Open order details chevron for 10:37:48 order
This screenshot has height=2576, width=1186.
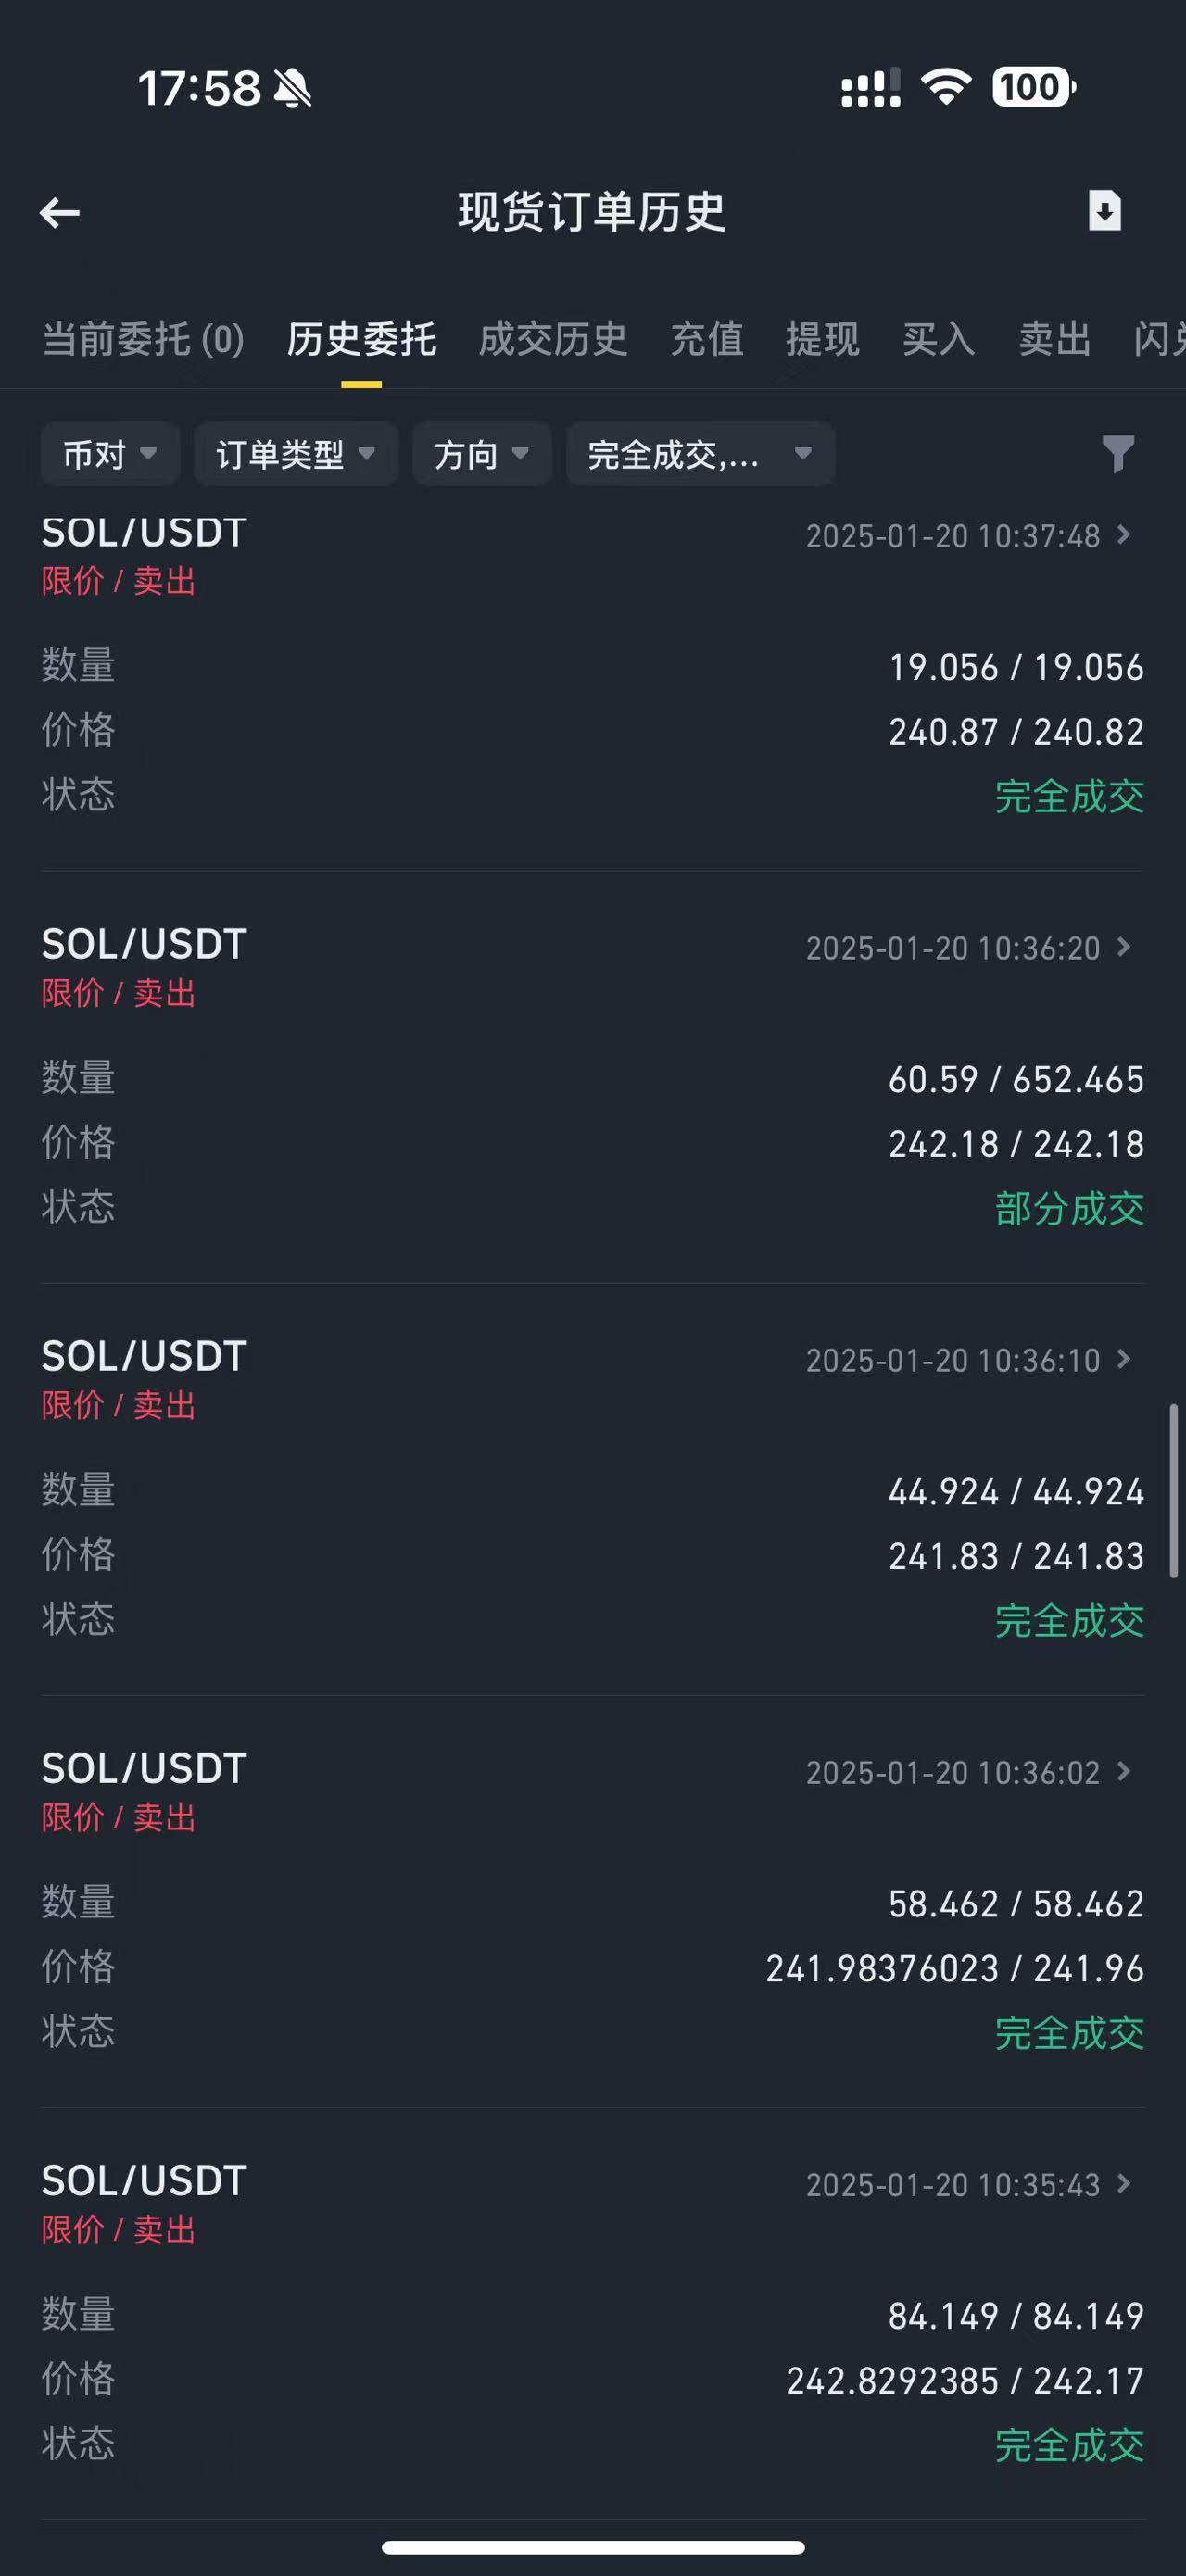[x=1124, y=535]
